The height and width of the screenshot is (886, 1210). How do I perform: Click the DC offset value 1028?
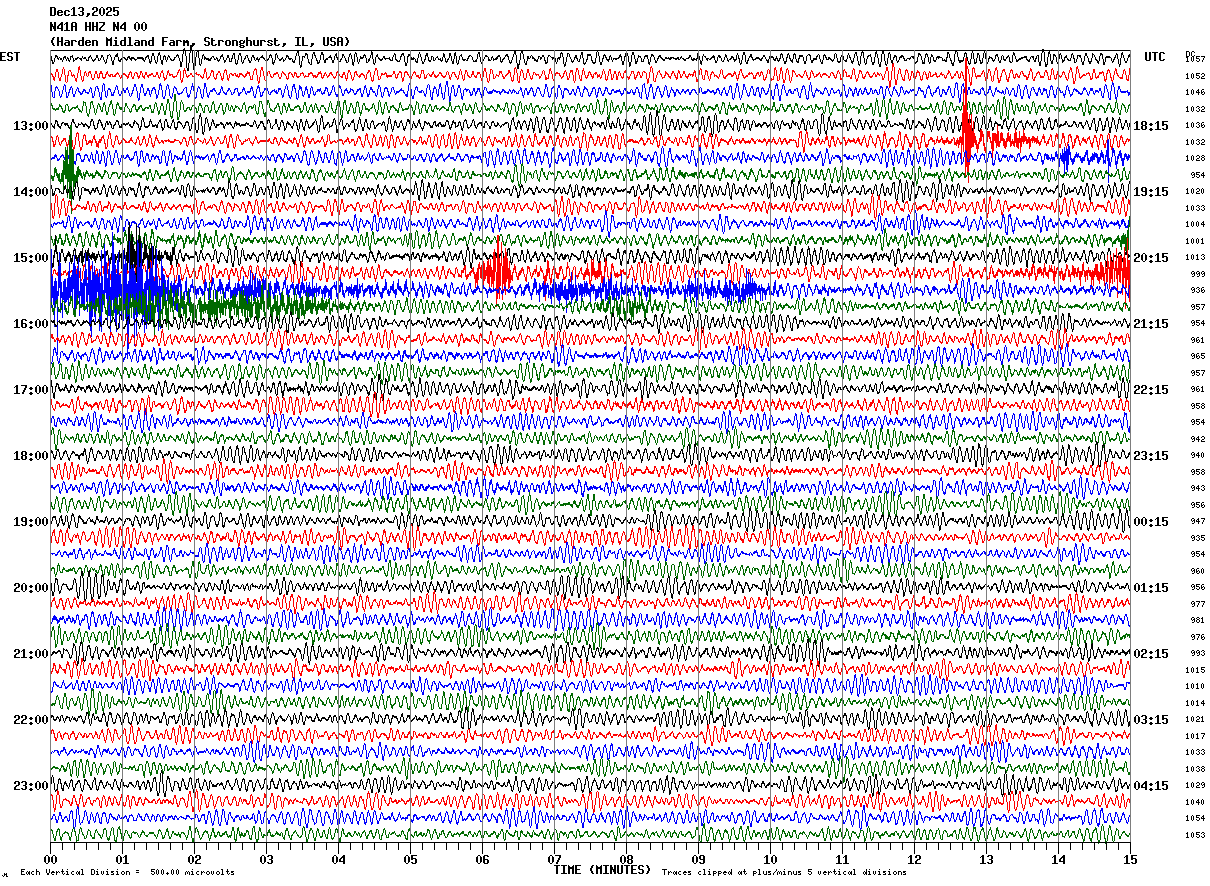click(x=1195, y=158)
